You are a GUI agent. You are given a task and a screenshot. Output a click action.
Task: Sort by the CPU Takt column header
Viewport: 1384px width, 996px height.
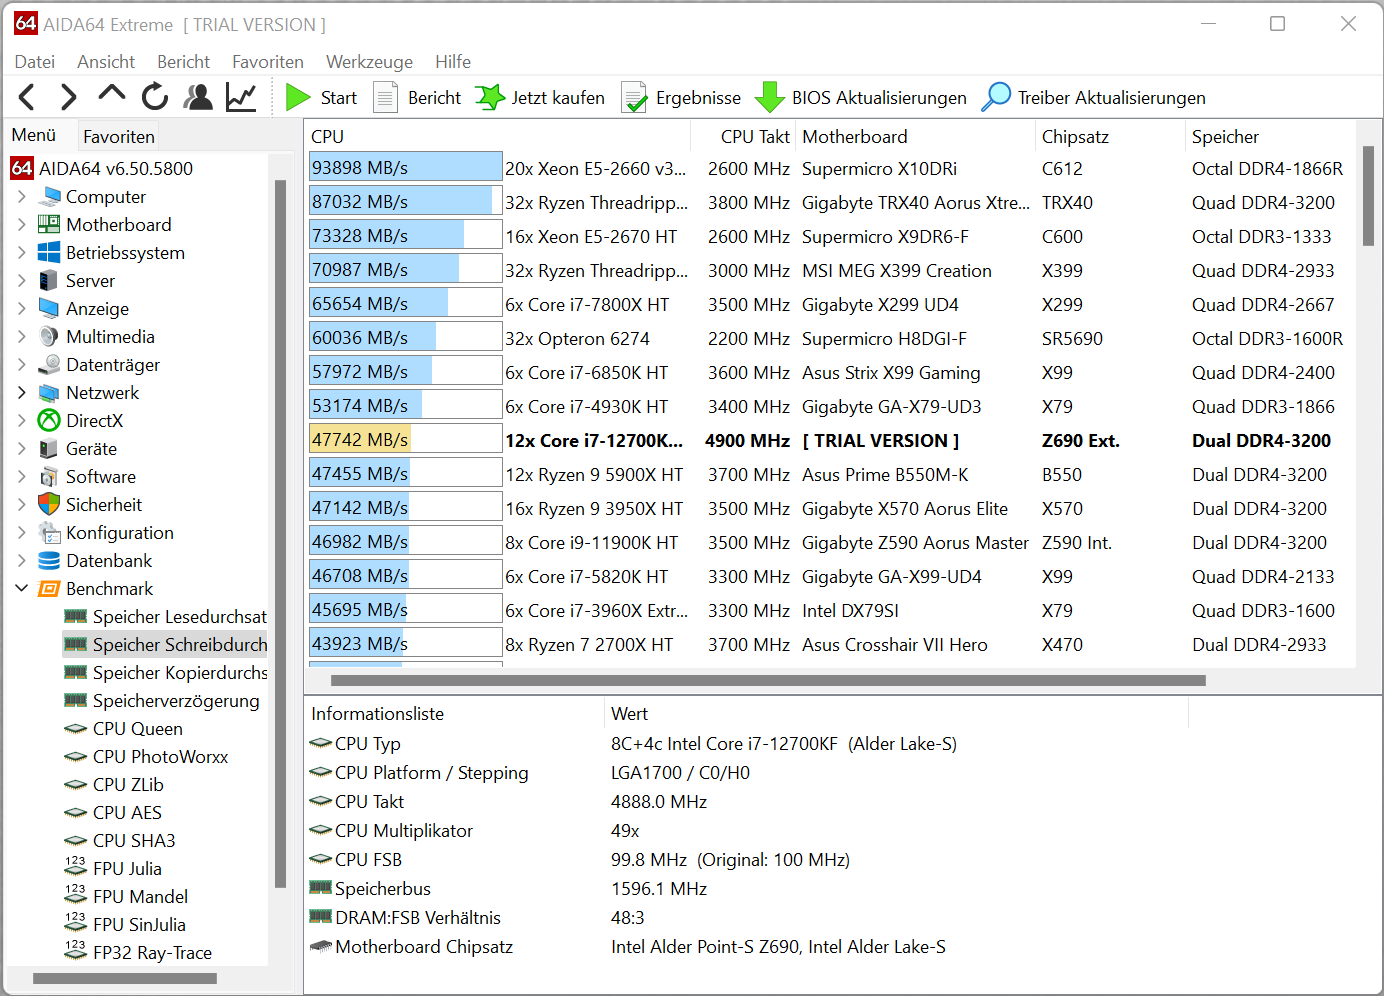point(741,137)
